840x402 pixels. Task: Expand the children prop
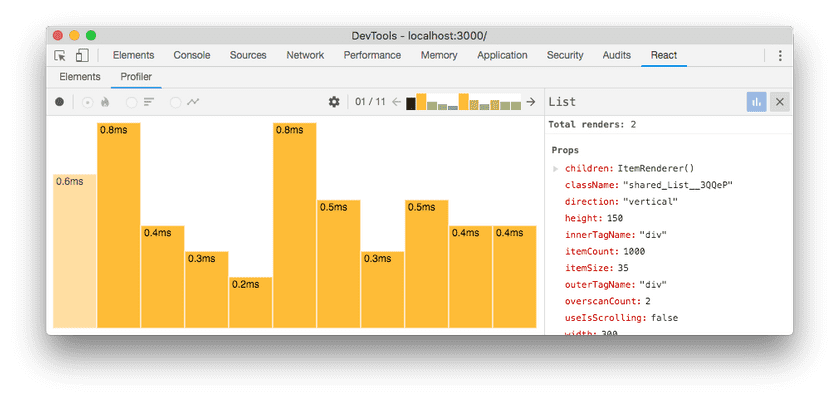pos(556,168)
